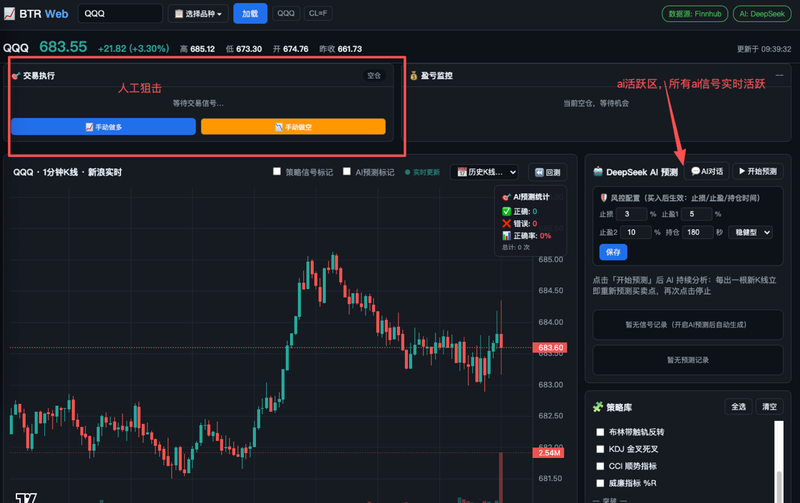Open the 回测 backtest button
The height and width of the screenshot is (503, 800).
click(x=547, y=172)
